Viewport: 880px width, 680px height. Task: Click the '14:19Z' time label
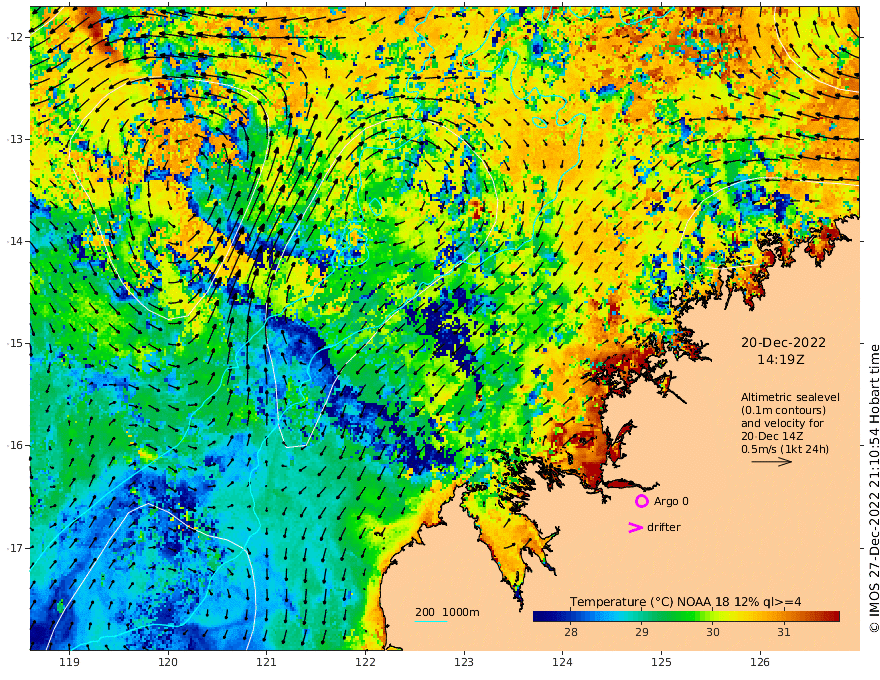point(781,360)
